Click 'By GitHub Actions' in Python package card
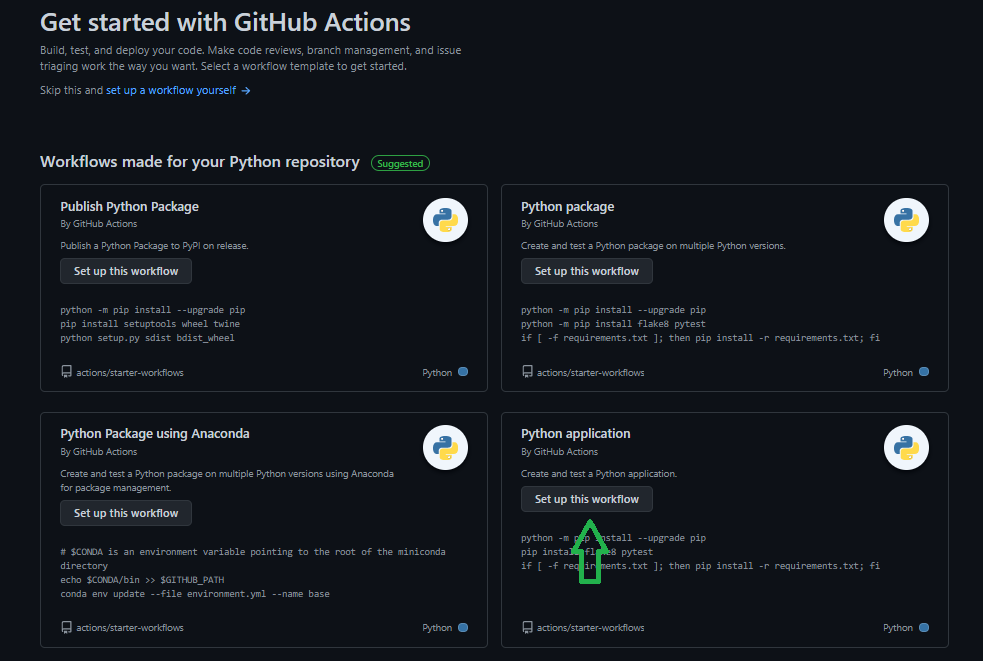The height and width of the screenshot is (661, 983). coord(559,224)
